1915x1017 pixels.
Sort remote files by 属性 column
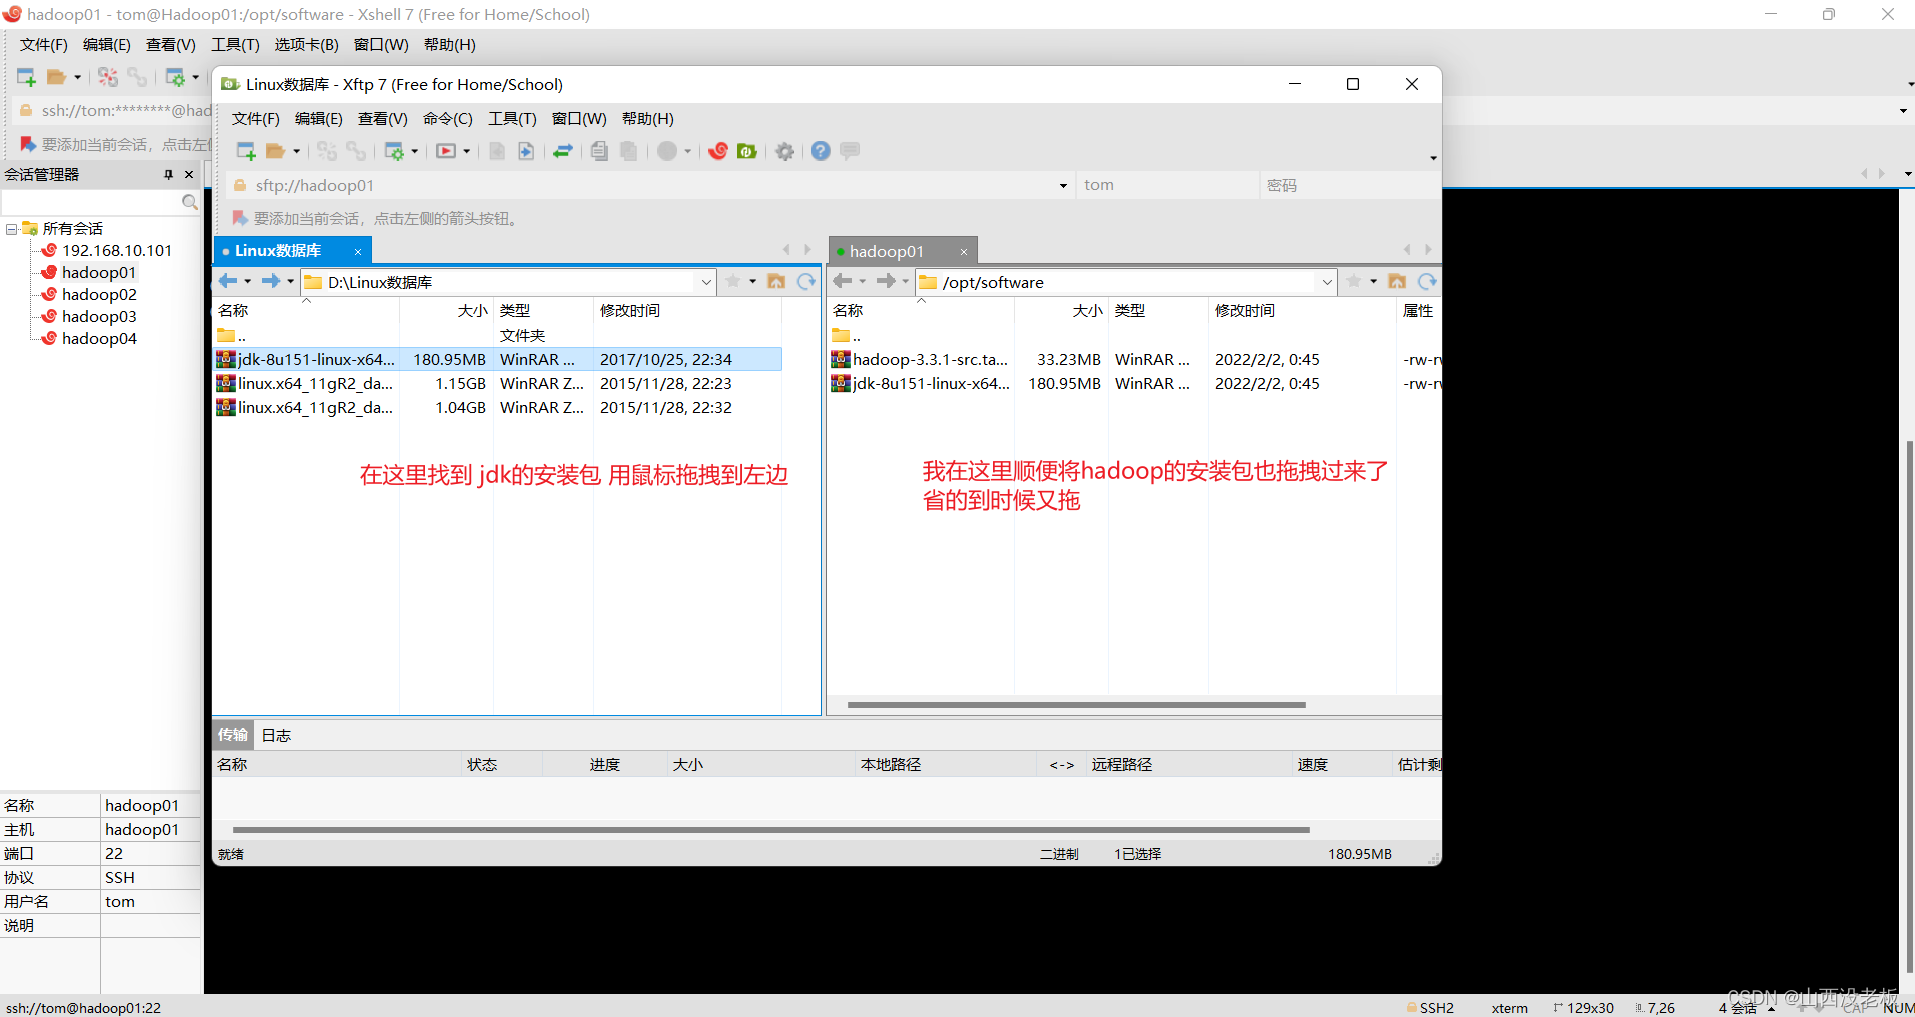tap(1418, 311)
